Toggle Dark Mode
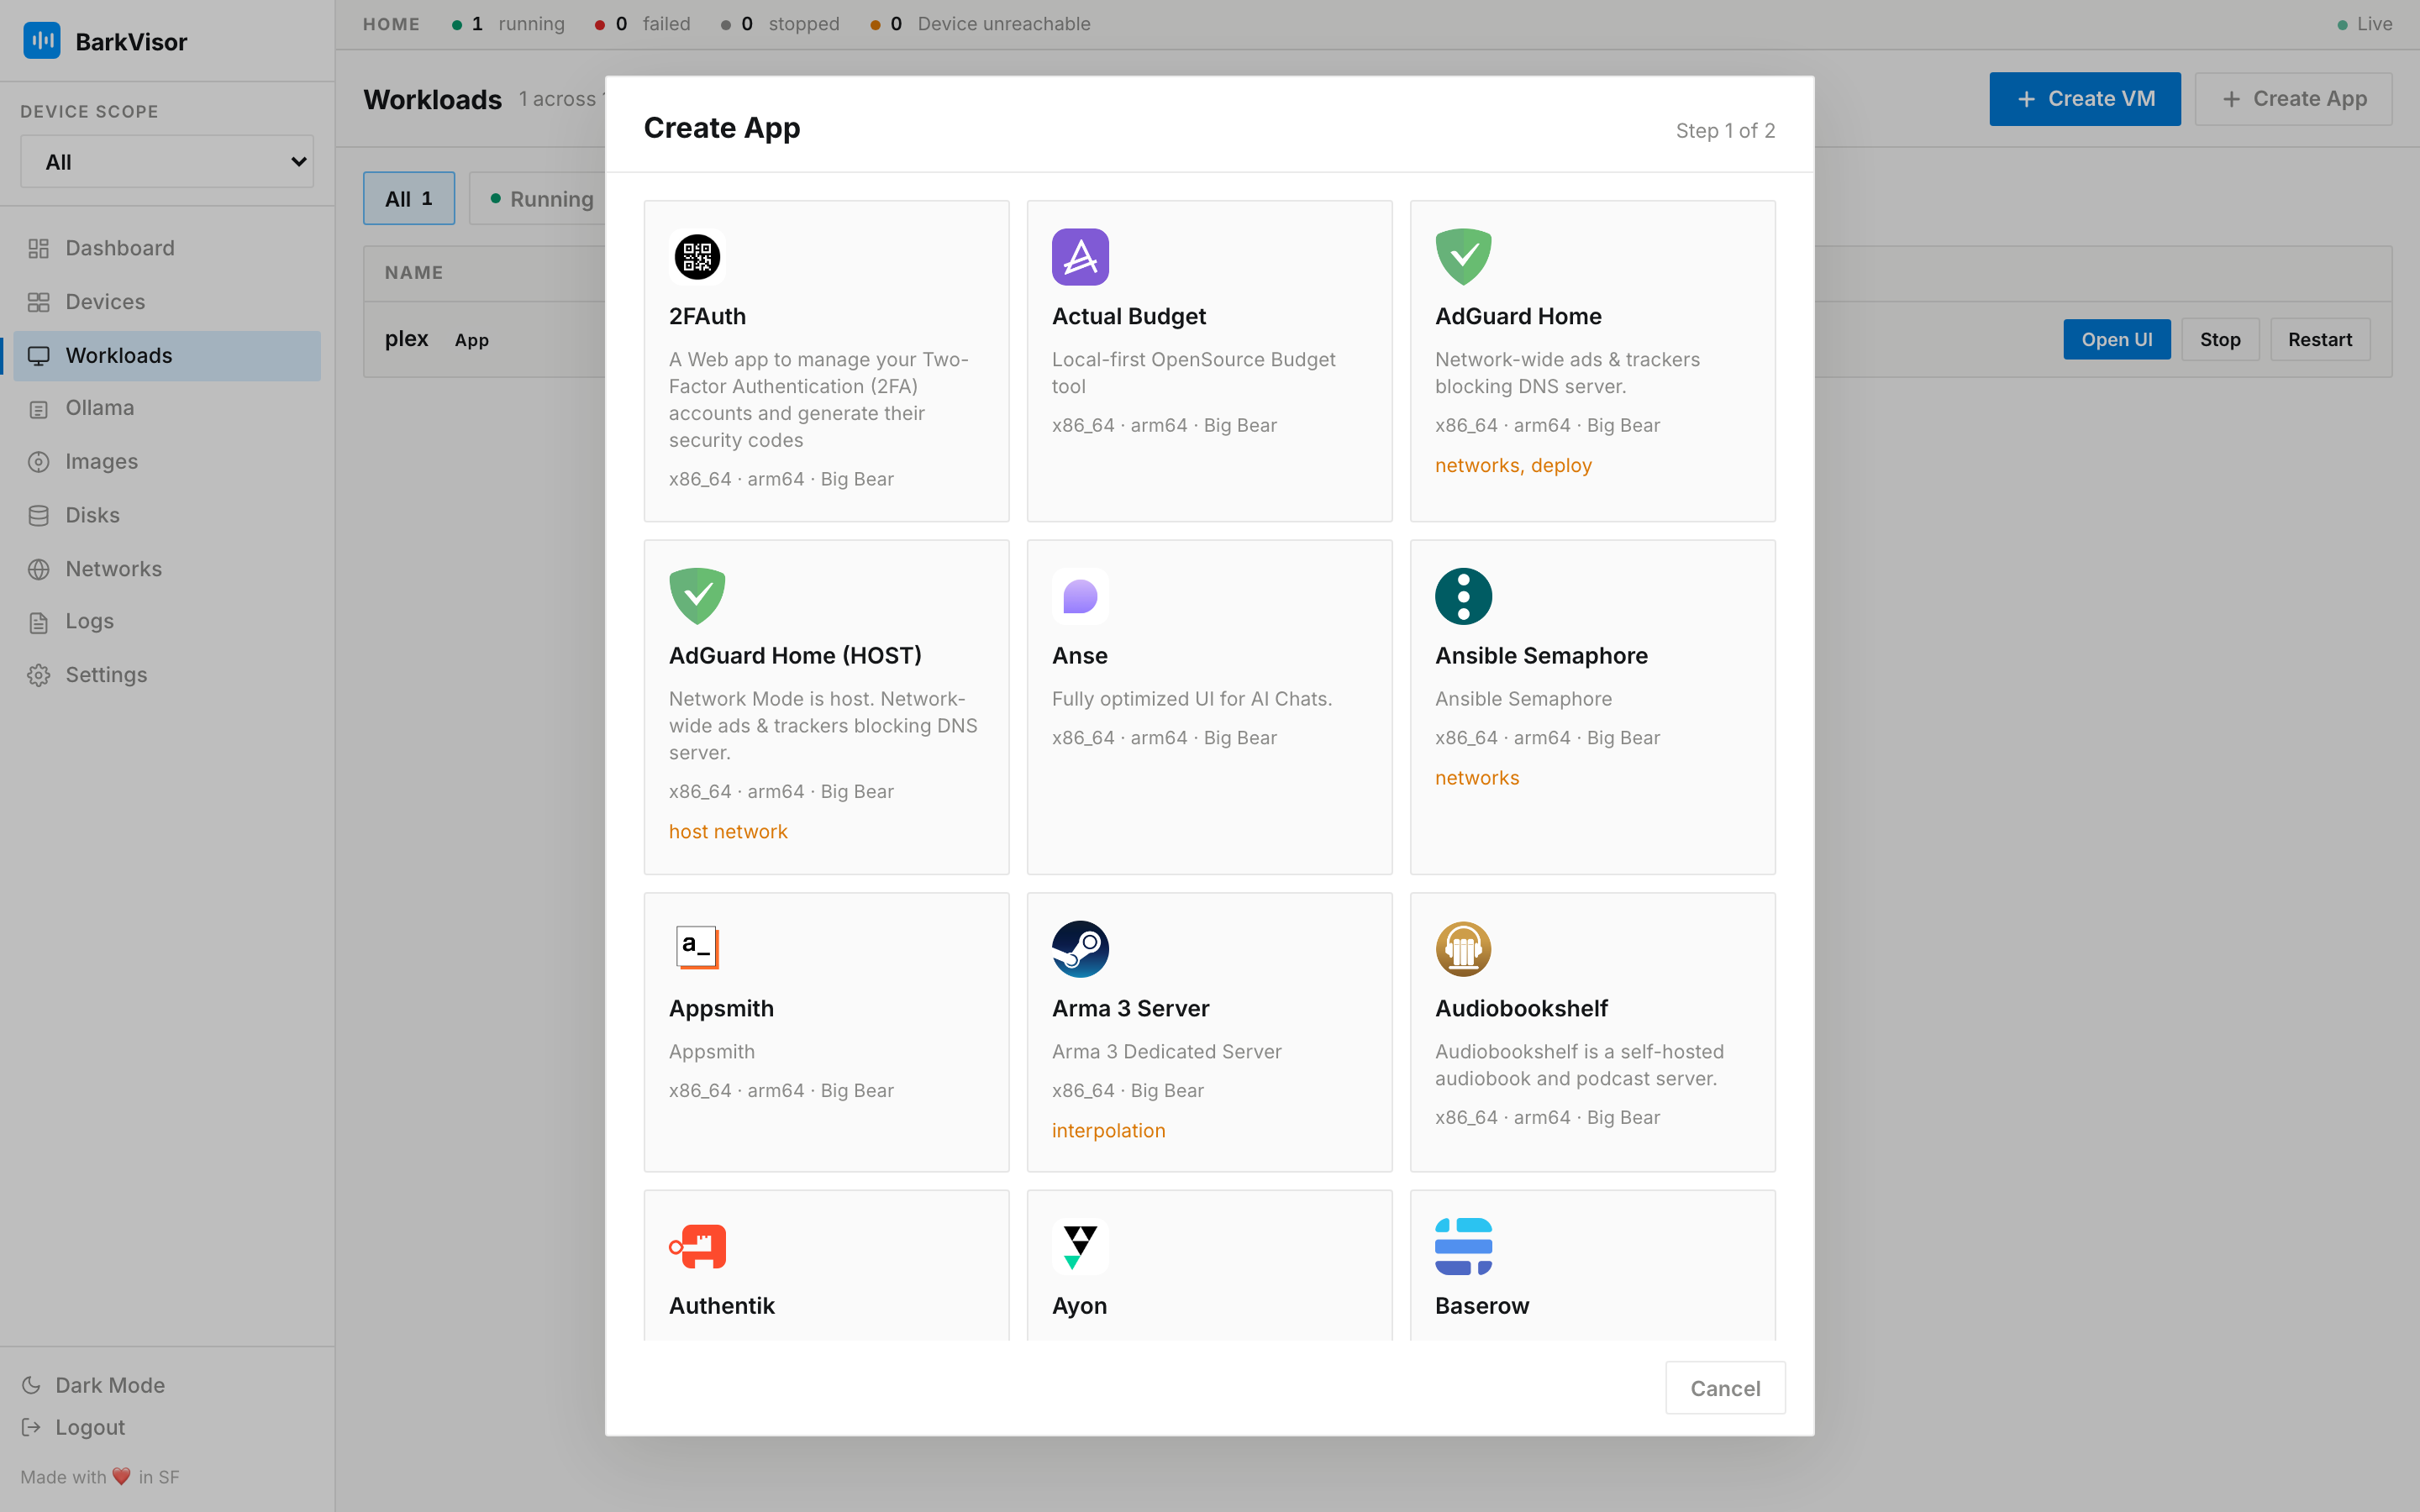Image resolution: width=2420 pixels, height=1512 pixels. point(94,1385)
